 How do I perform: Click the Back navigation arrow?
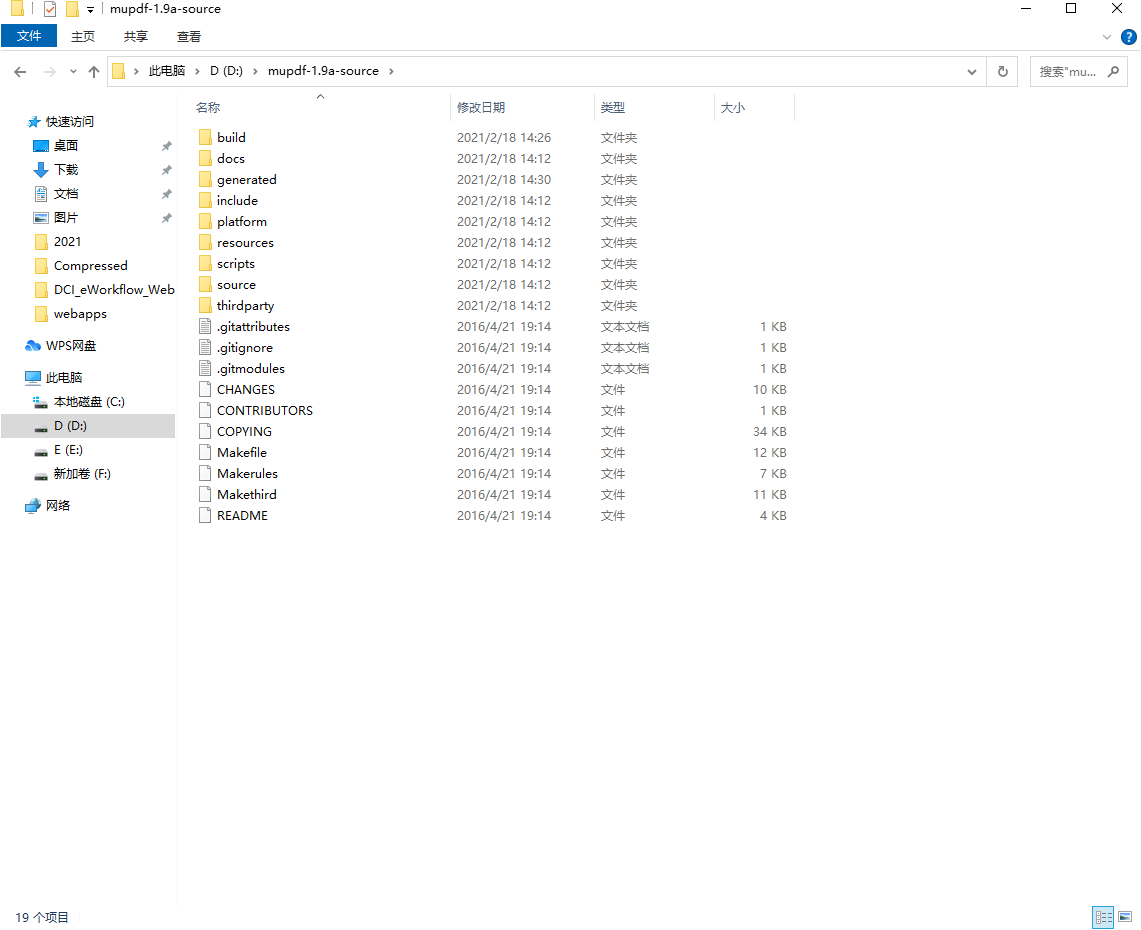20,71
